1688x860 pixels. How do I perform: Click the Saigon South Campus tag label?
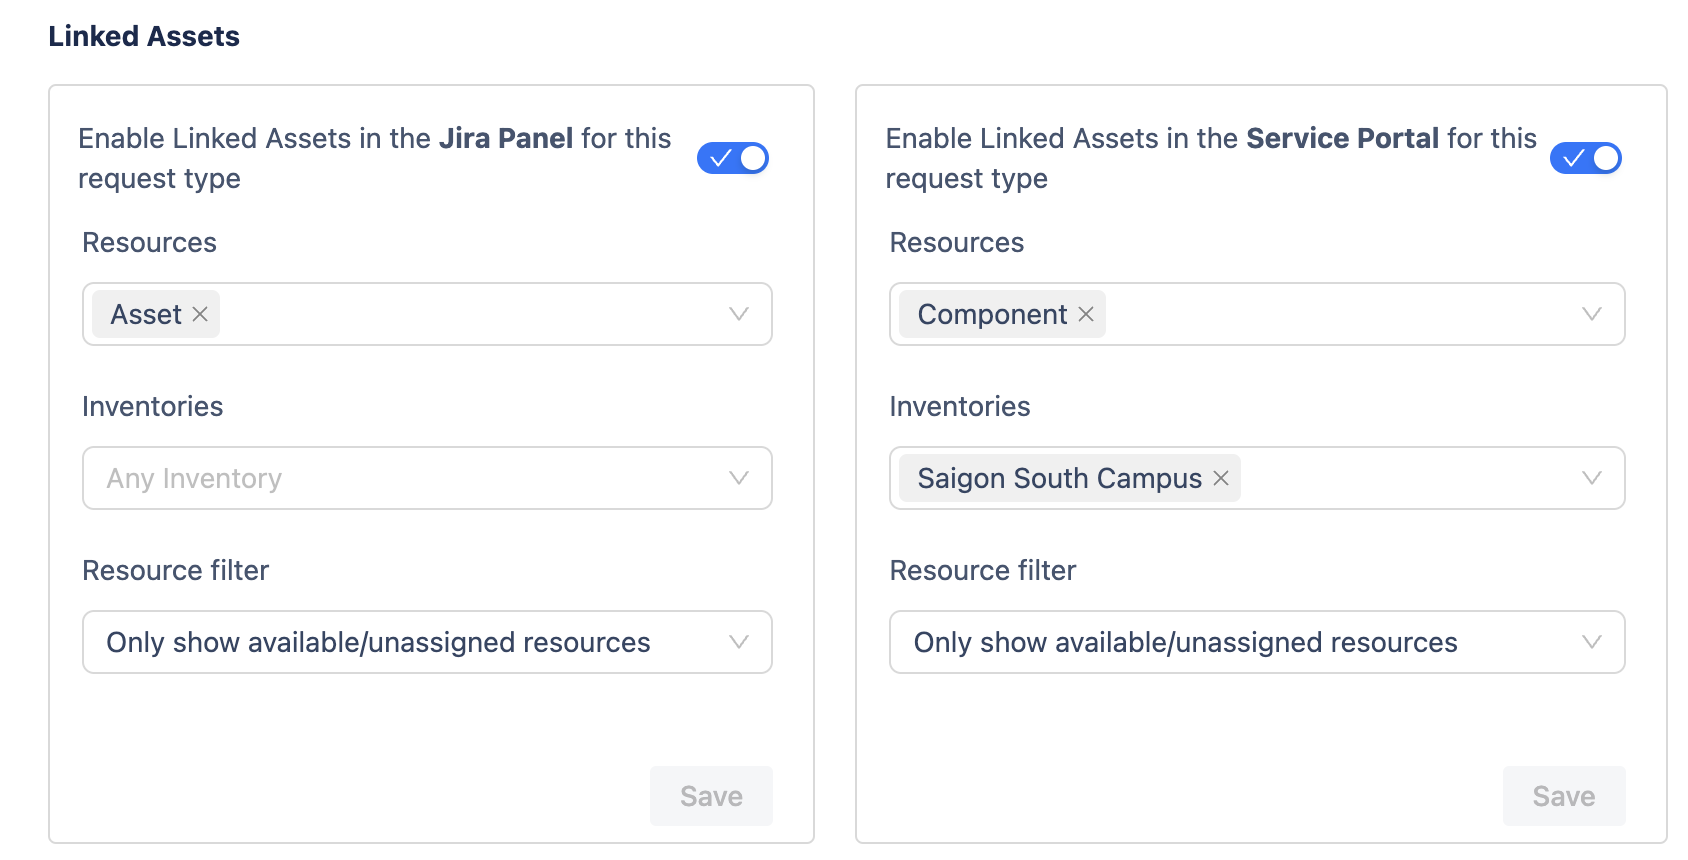tap(1059, 478)
